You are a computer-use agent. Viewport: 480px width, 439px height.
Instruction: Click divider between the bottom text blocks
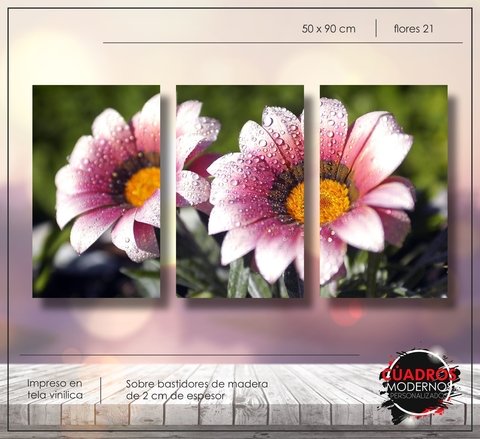(x=101, y=390)
